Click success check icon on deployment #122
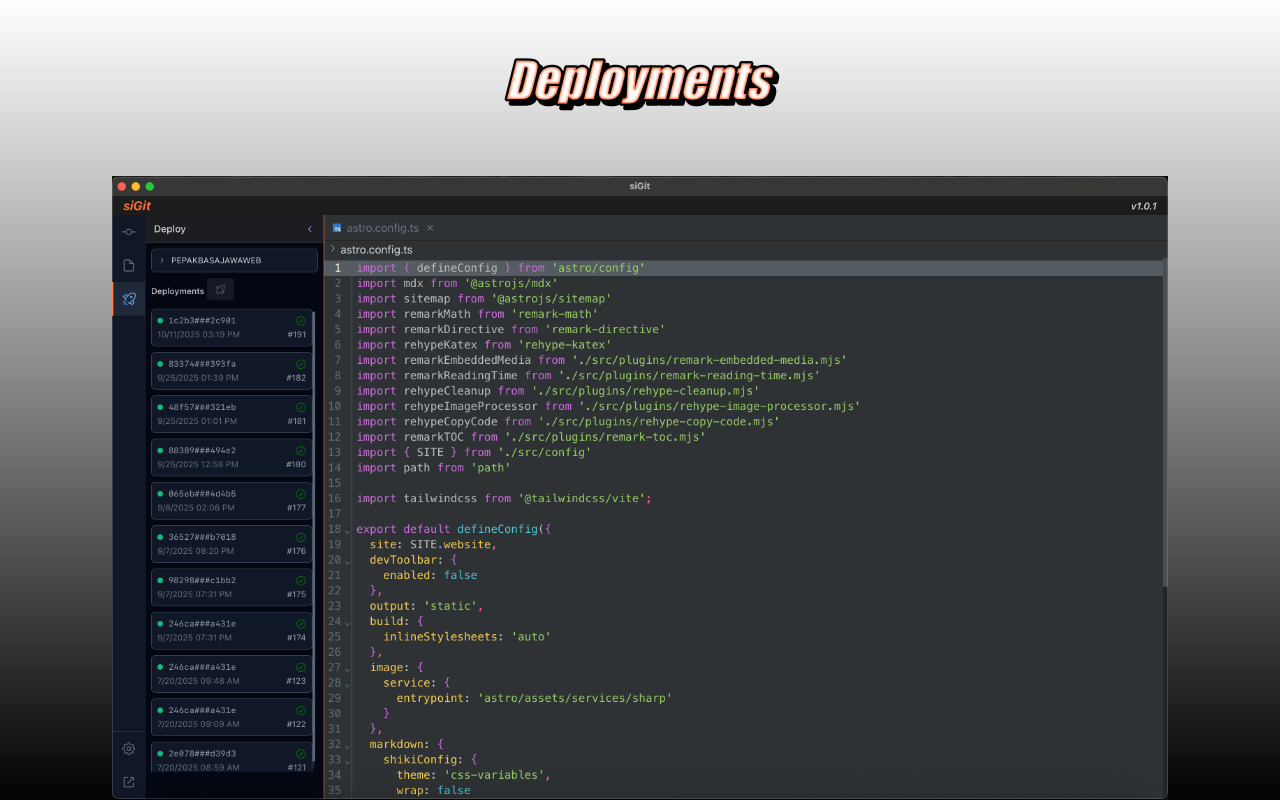Image resolution: width=1280 pixels, height=800 pixels. (301, 710)
